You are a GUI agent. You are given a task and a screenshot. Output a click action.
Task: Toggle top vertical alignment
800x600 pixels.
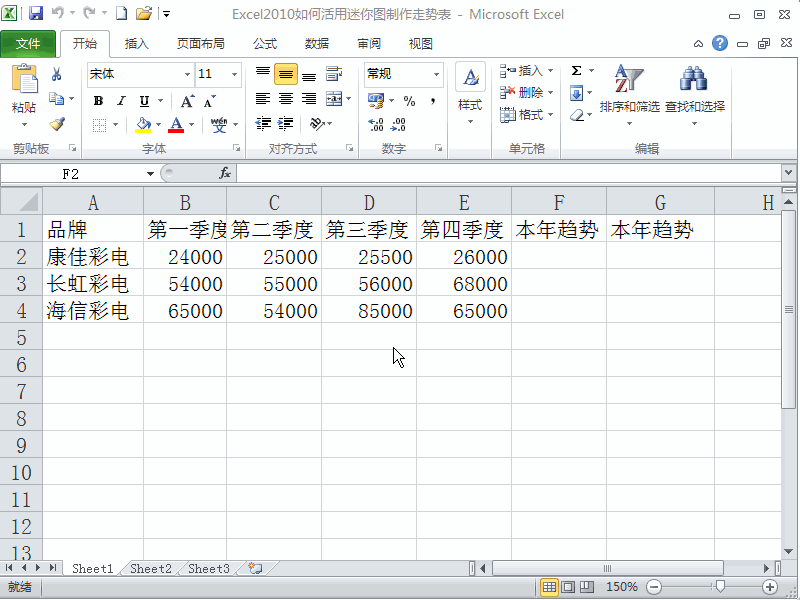[x=263, y=74]
